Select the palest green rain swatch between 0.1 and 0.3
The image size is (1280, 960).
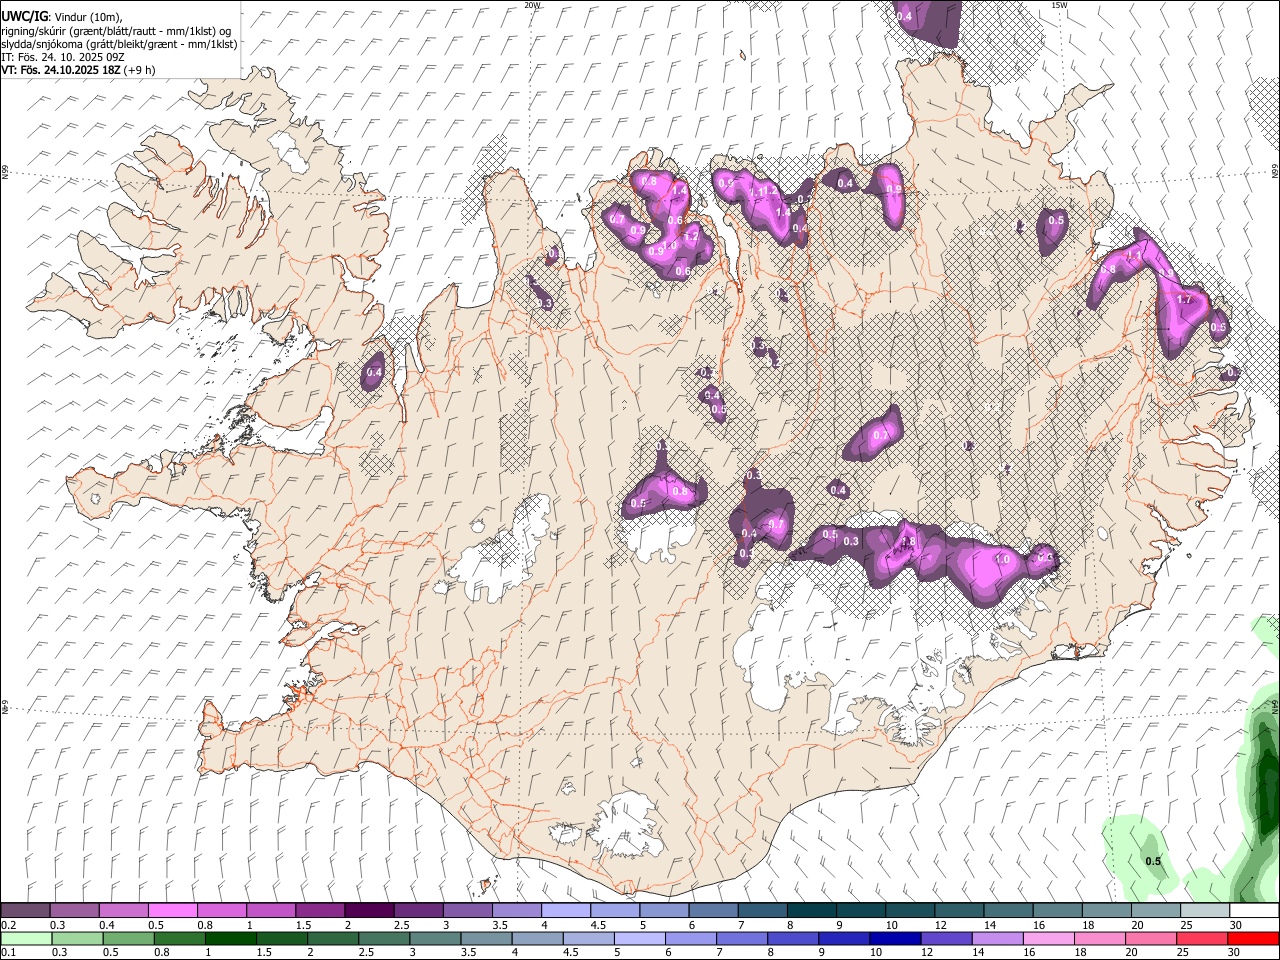[x=26, y=938]
